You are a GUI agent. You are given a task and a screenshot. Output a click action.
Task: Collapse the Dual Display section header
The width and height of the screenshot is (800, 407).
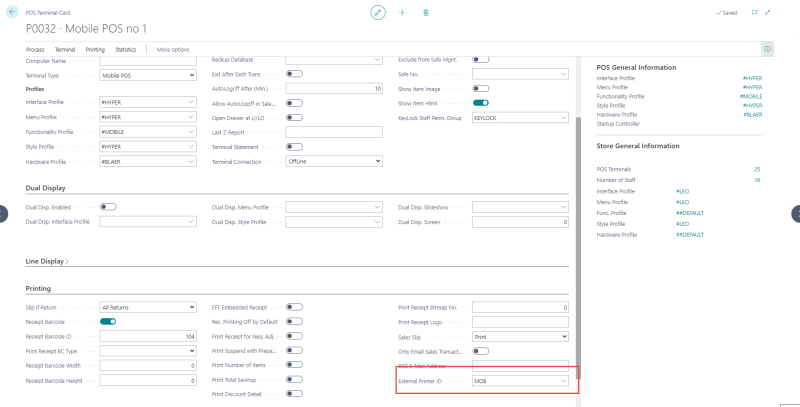(x=45, y=188)
